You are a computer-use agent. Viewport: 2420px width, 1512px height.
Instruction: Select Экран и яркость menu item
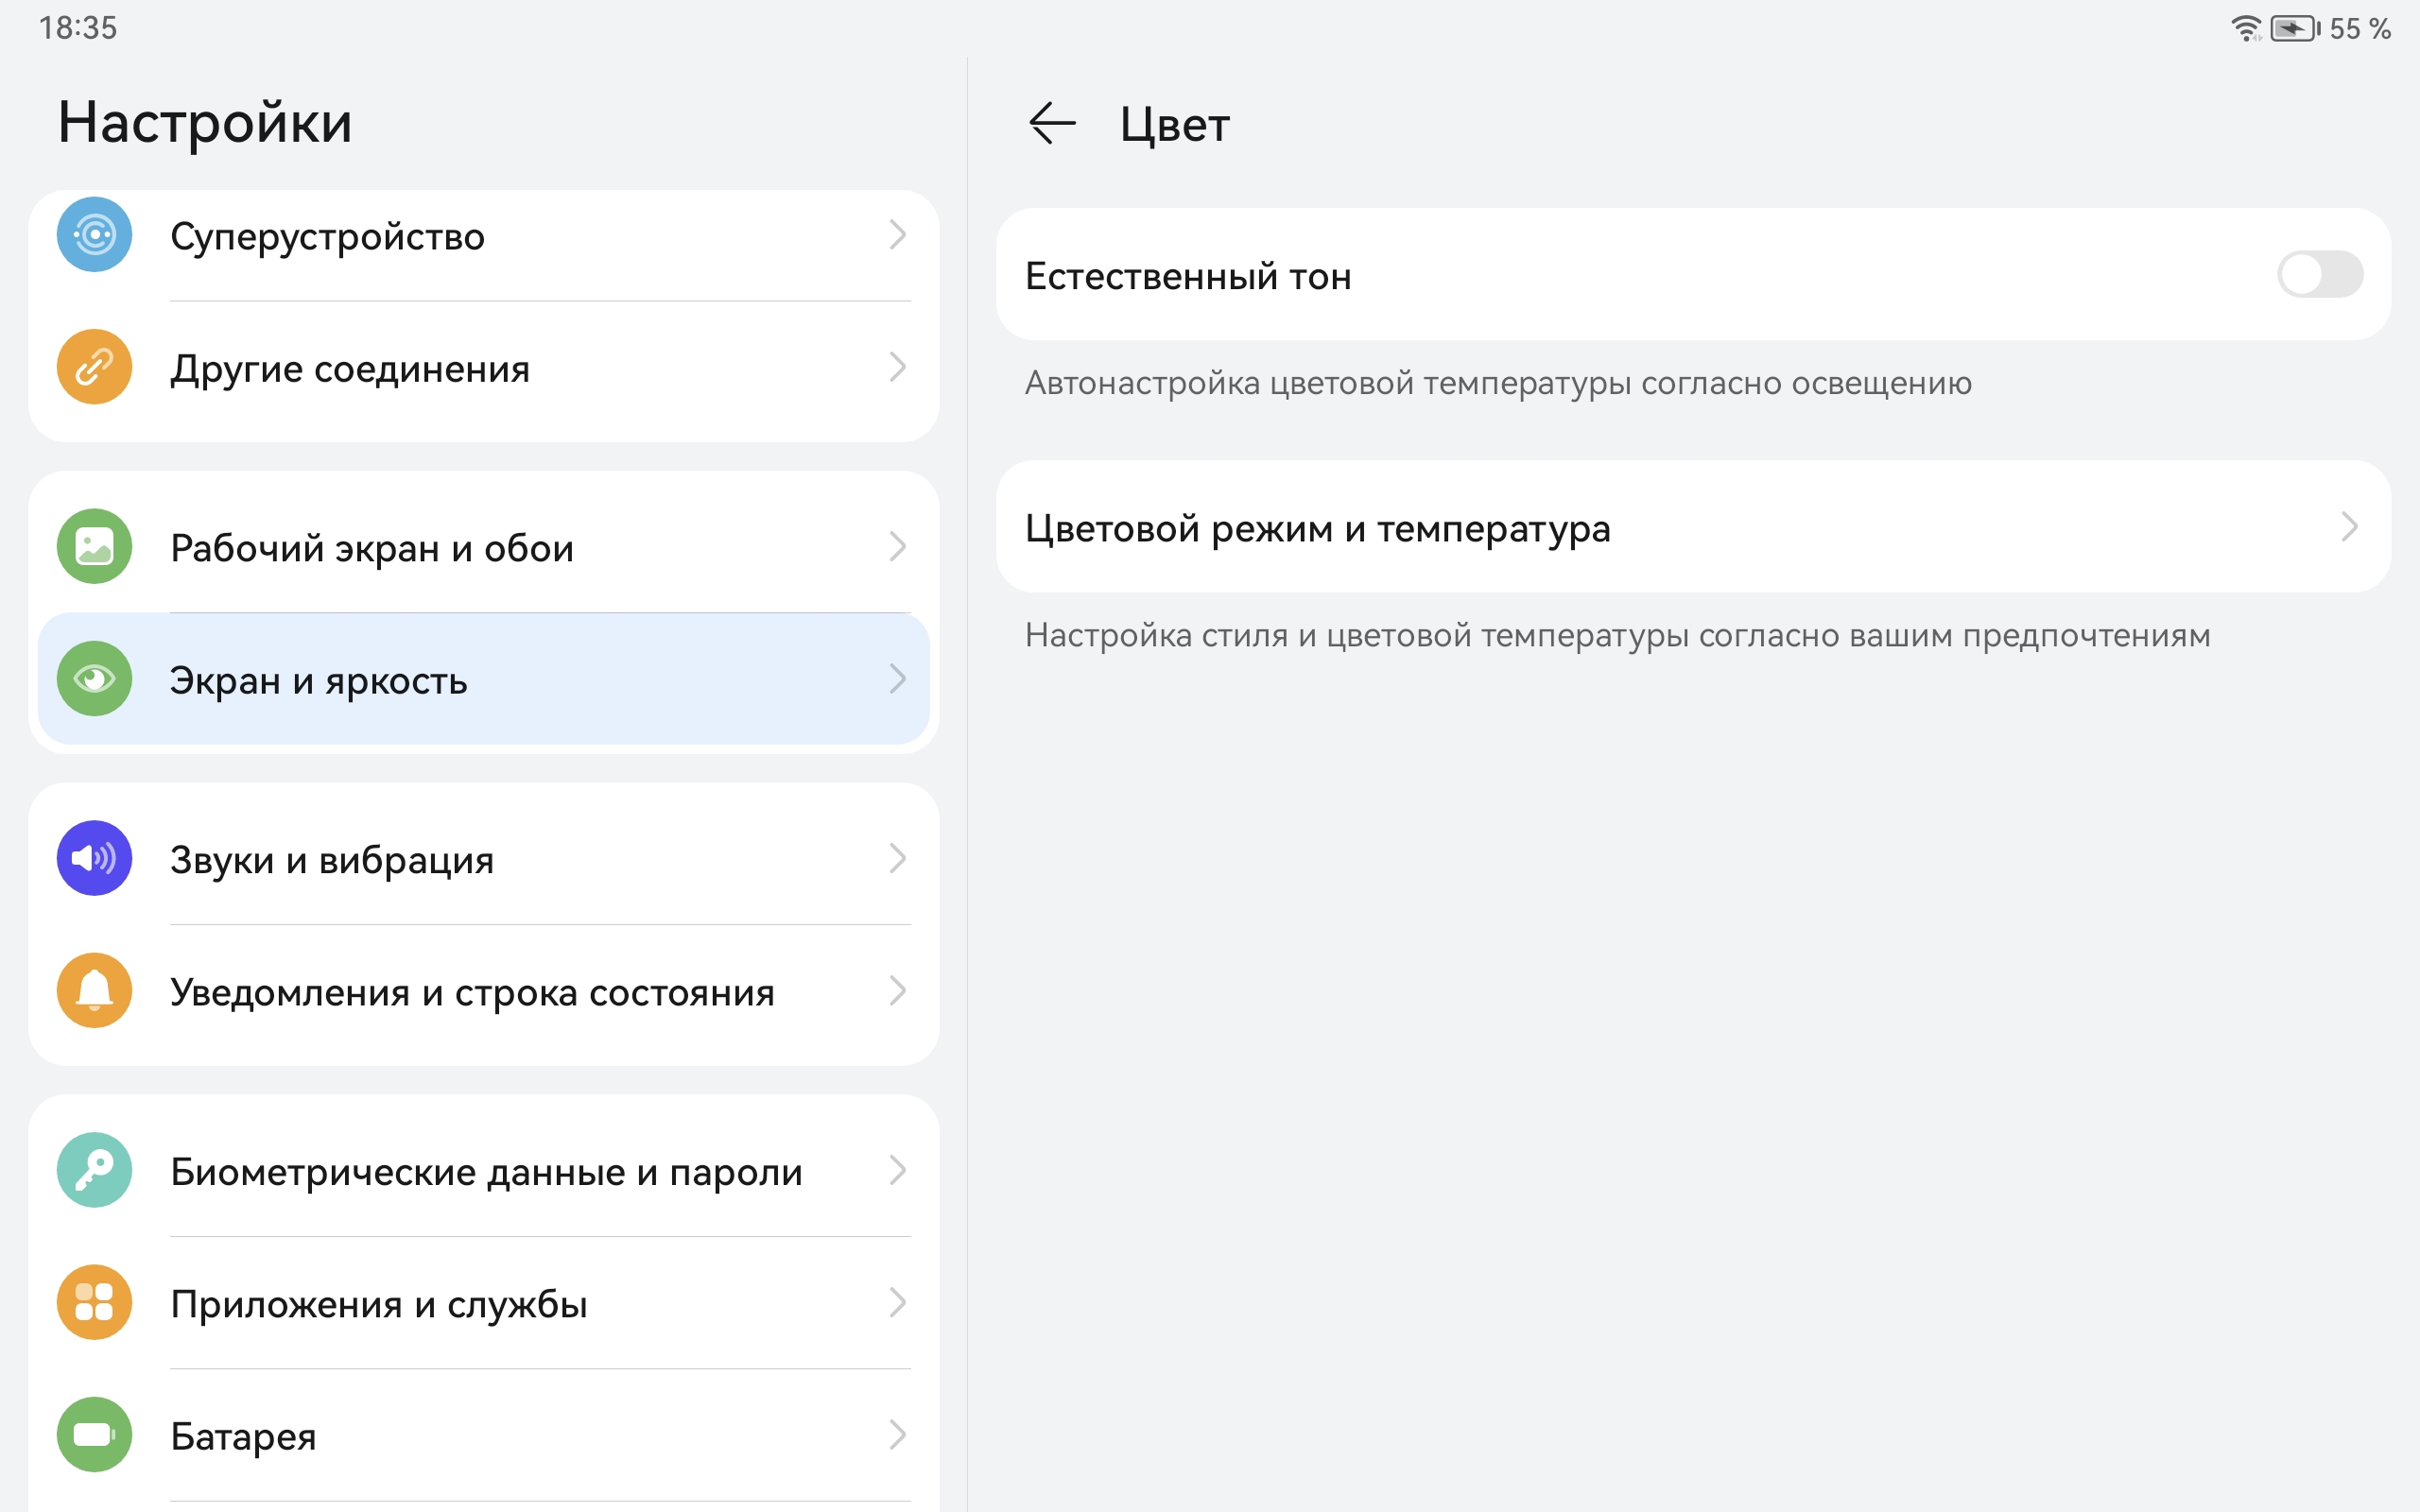(x=318, y=681)
